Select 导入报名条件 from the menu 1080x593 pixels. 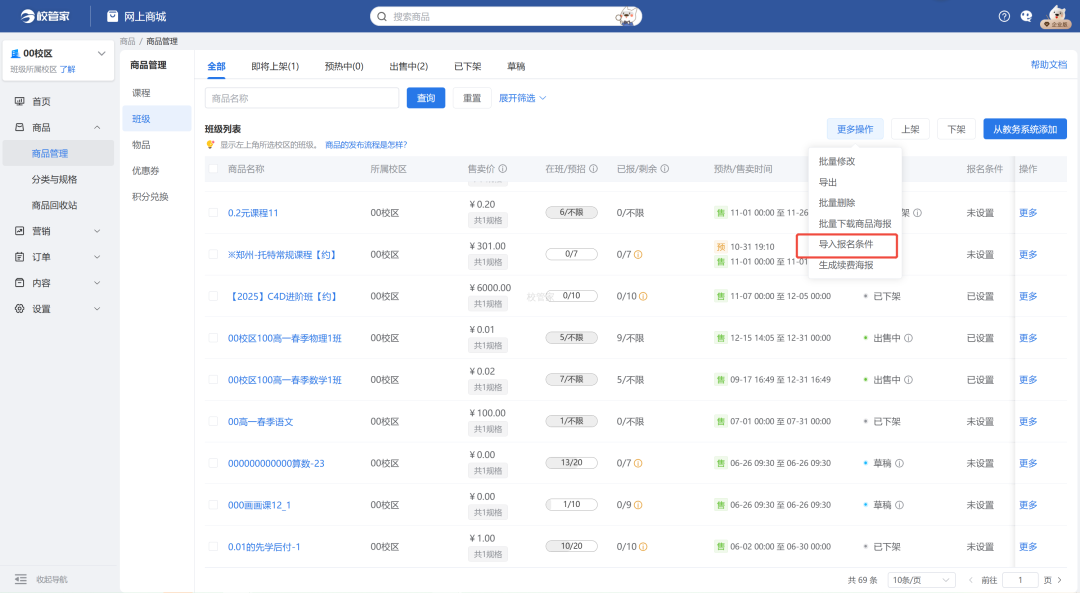(848, 247)
